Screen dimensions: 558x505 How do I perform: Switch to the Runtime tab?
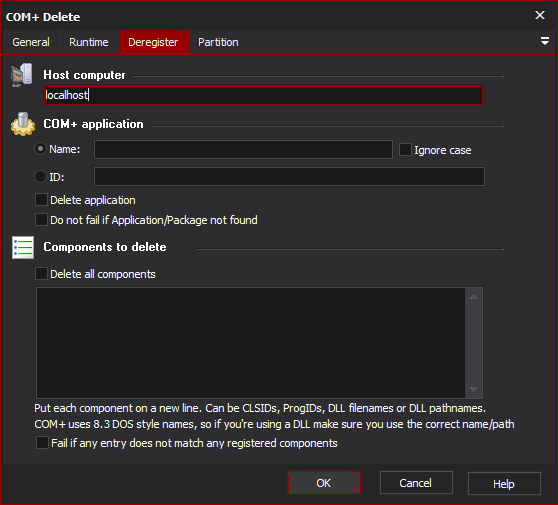click(x=89, y=42)
